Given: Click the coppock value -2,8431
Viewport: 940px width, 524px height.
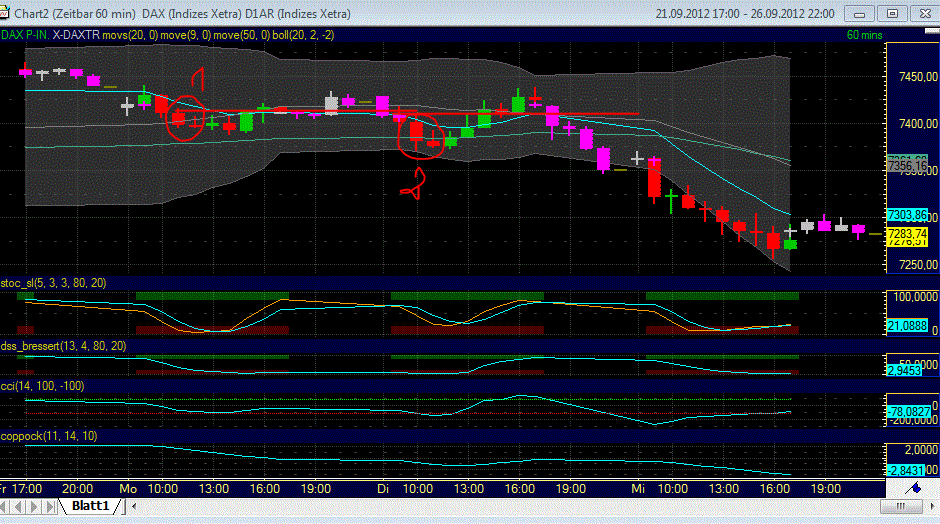Looking at the screenshot, I should click(x=908, y=471).
